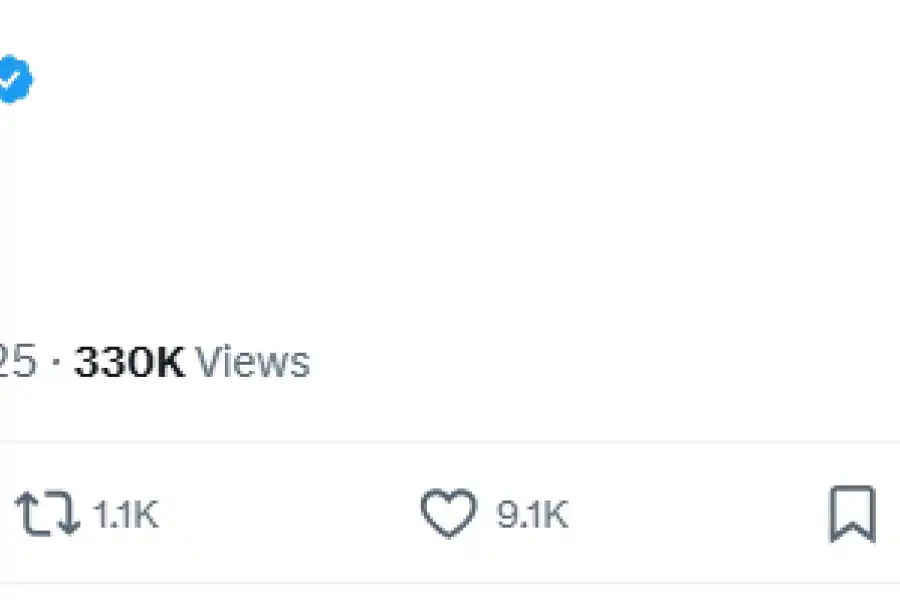Viewport: 900px width, 600px height.
Task: Click the 1.1K repost count
Action: click(126, 515)
